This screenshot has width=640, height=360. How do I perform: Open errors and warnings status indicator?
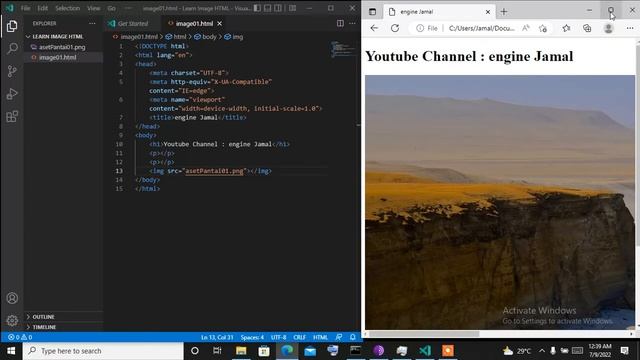20,337
